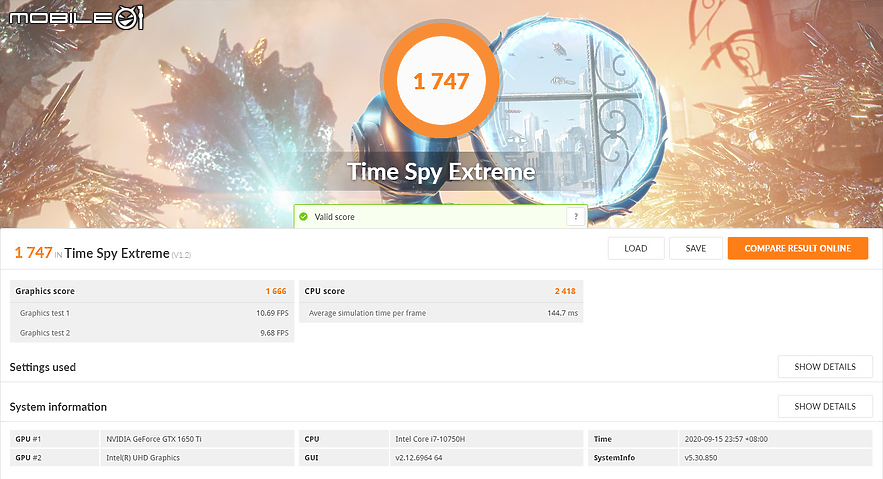
Task: Open the question mark help button
Action: (x=576, y=216)
